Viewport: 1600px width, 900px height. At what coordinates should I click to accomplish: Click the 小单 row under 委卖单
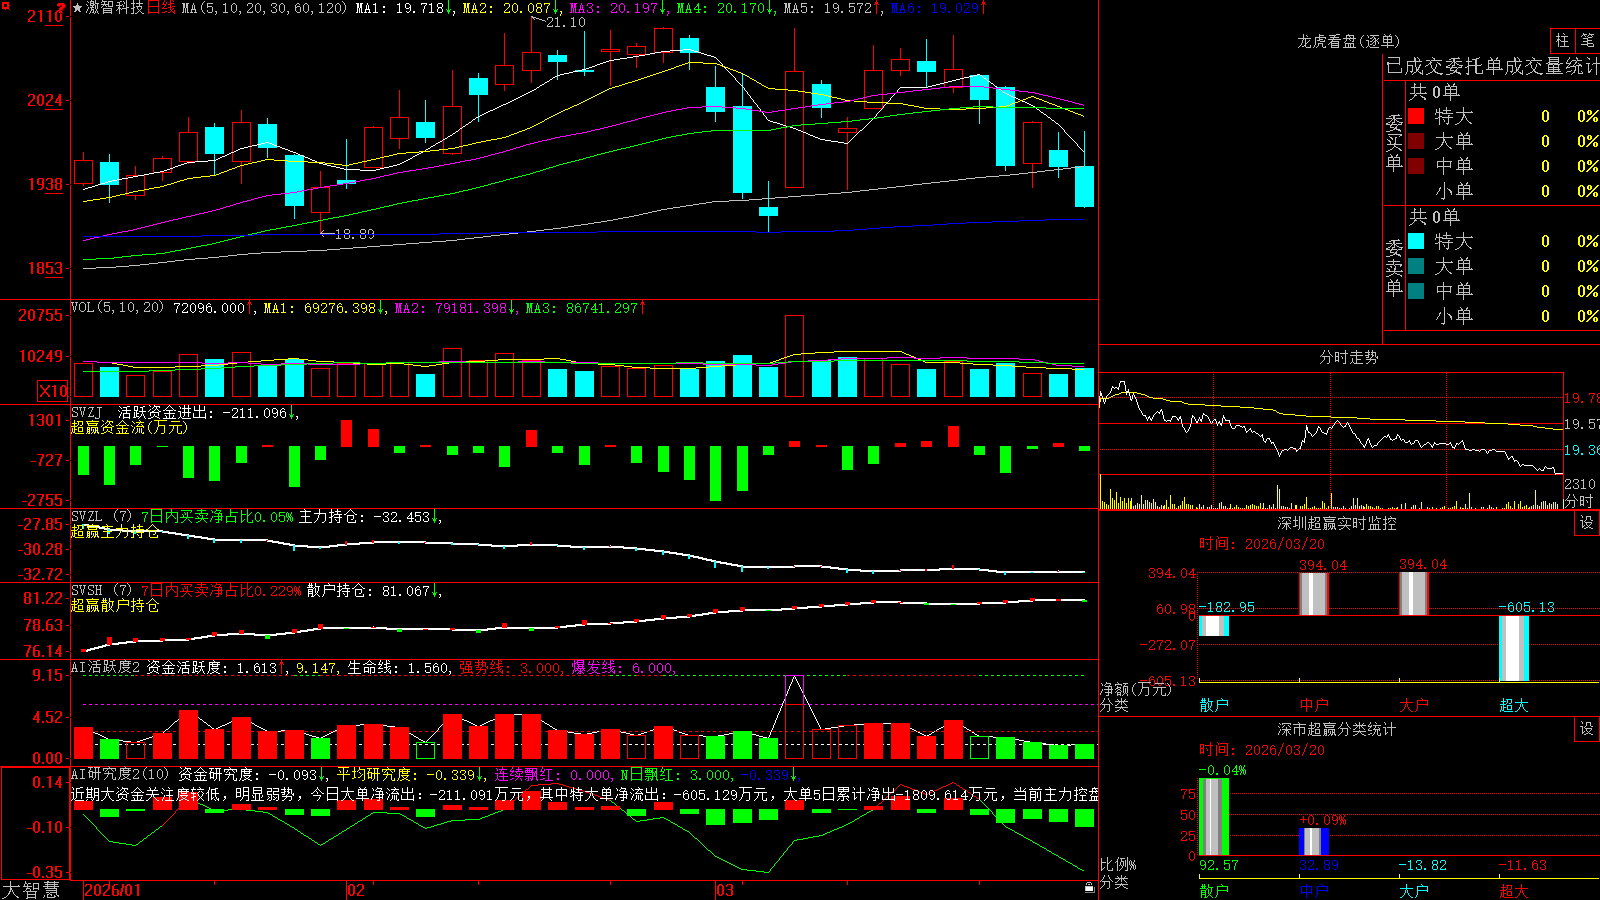coord(1503,316)
